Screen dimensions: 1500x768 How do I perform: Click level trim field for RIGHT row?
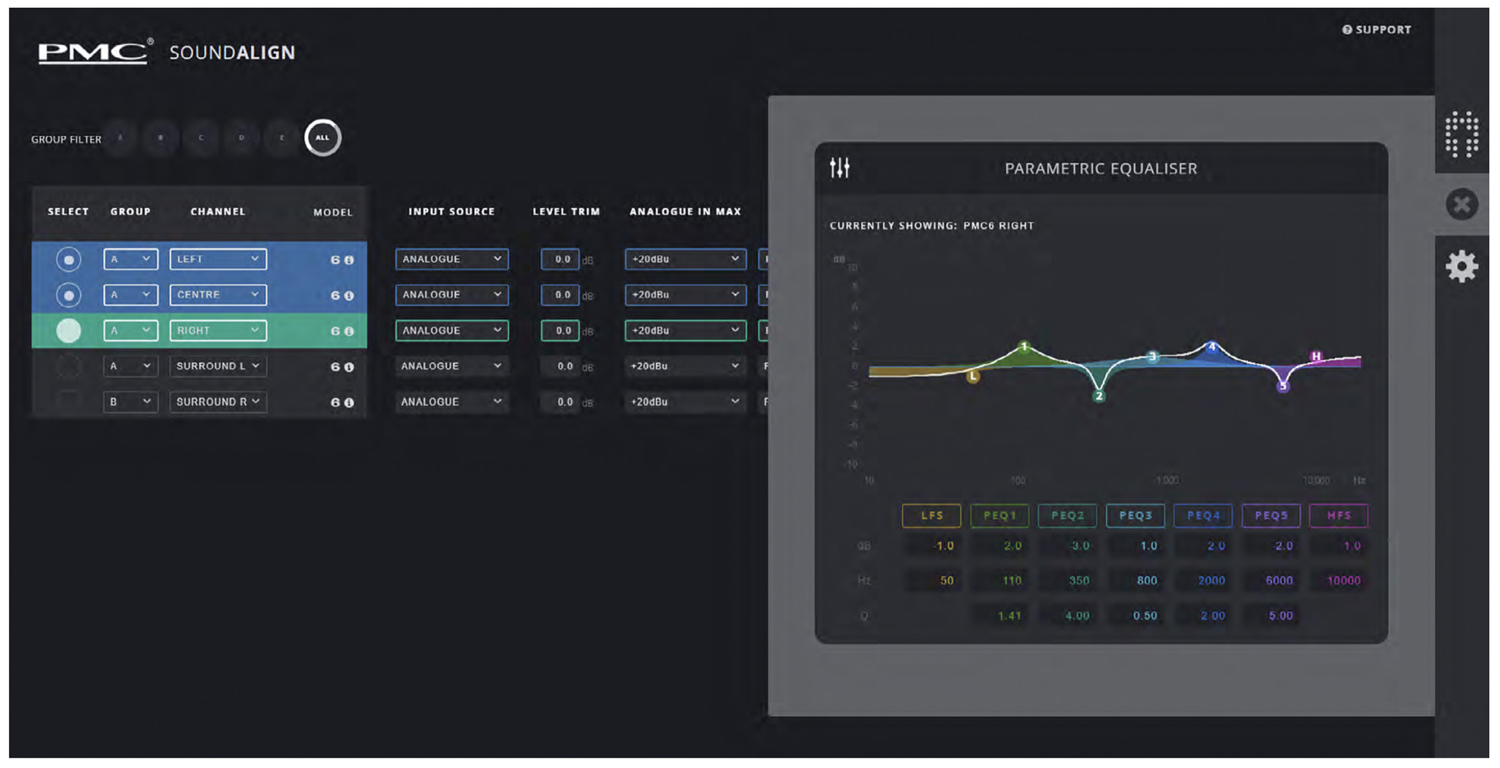560,330
